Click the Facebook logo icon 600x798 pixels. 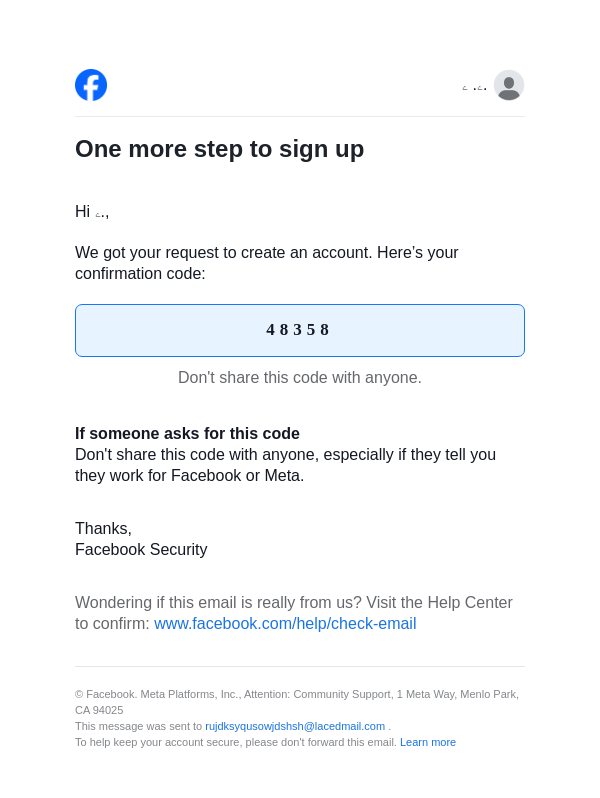coord(91,85)
